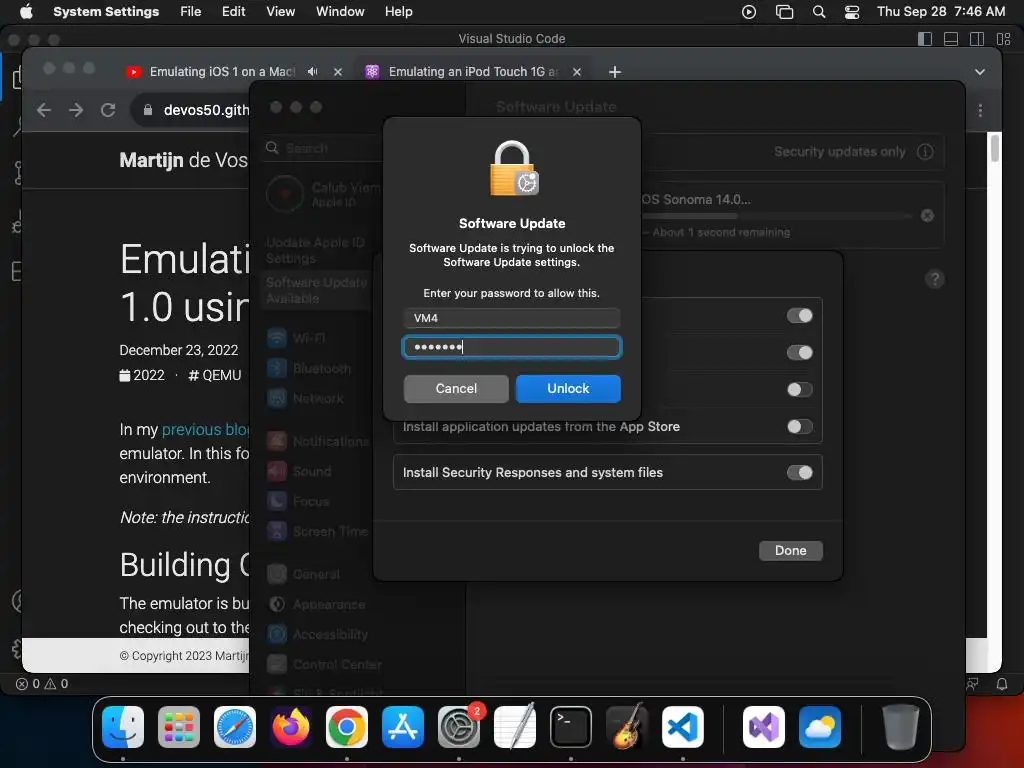Image resolution: width=1024 pixels, height=768 pixels.
Task: Open the Window menu
Action: click(340, 12)
